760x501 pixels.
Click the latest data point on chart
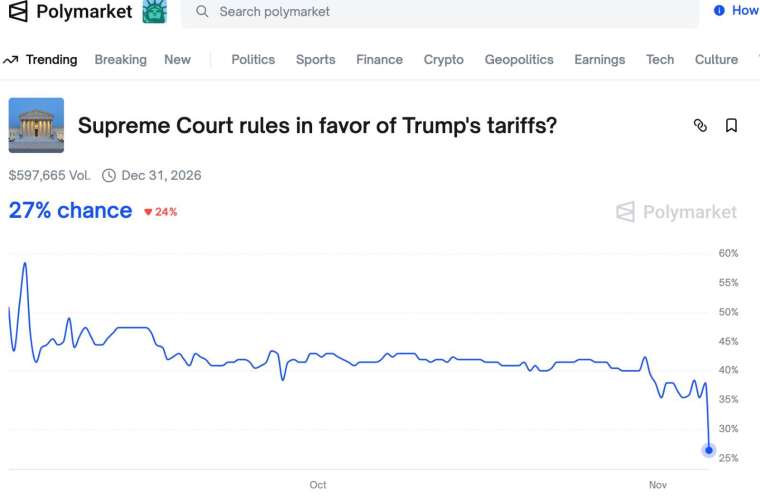pos(709,450)
